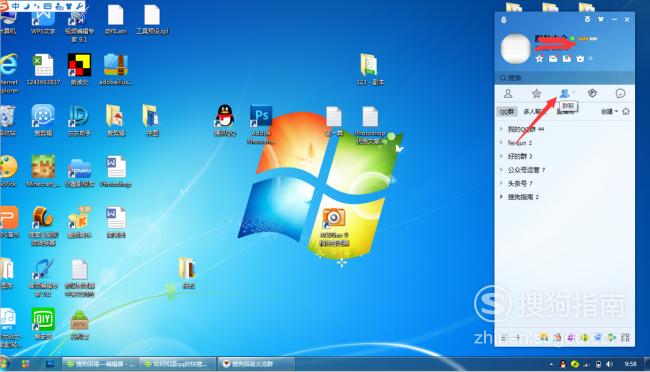Toggle Sogou IME moon full/half width
650x372 pixels.
click(x=26, y=6)
